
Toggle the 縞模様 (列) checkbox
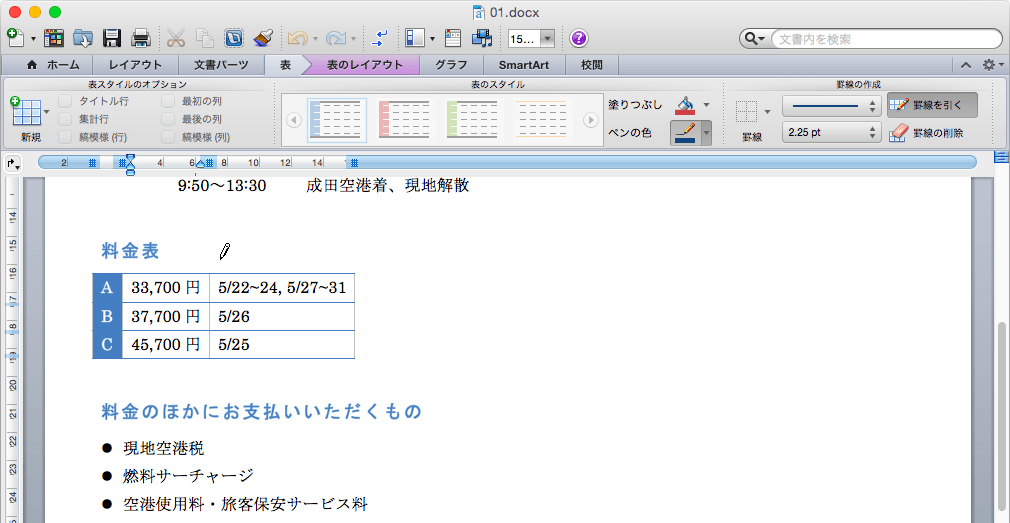click(x=168, y=137)
